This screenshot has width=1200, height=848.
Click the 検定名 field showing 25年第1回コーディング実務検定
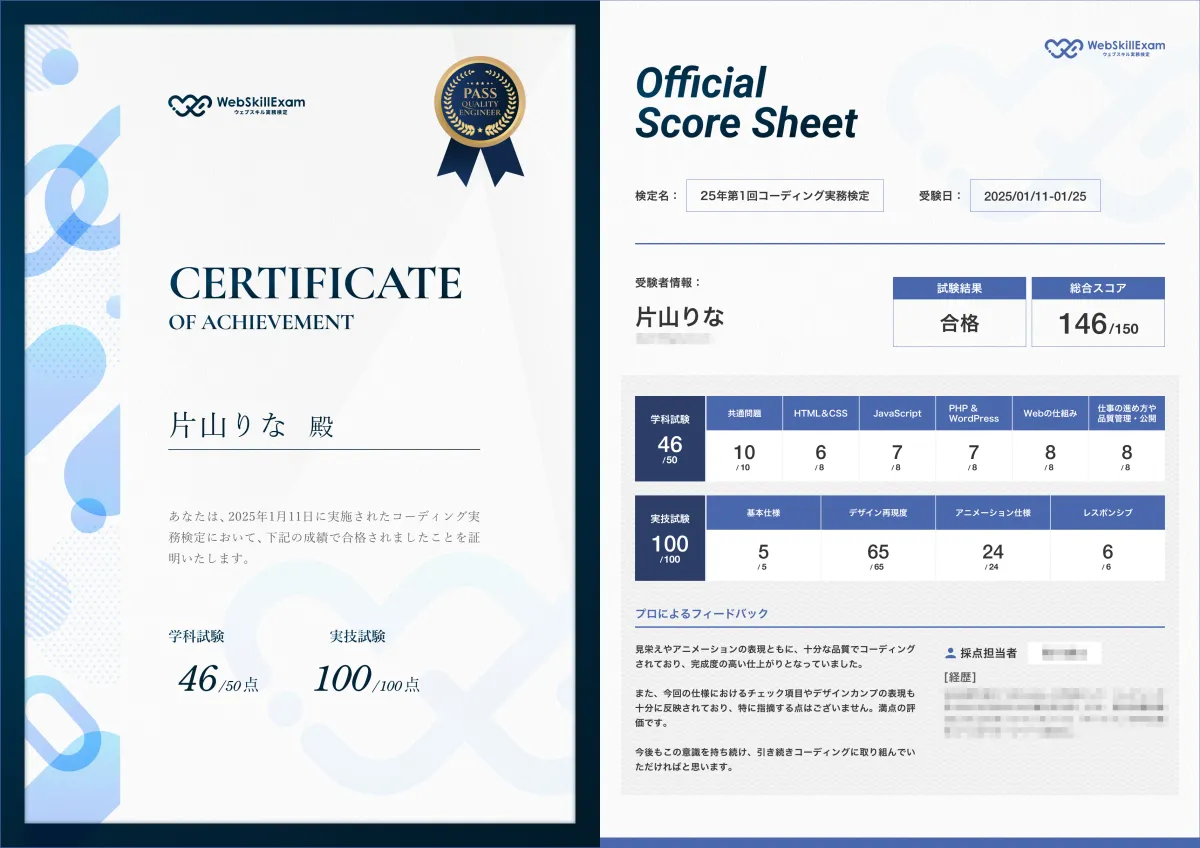point(784,195)
